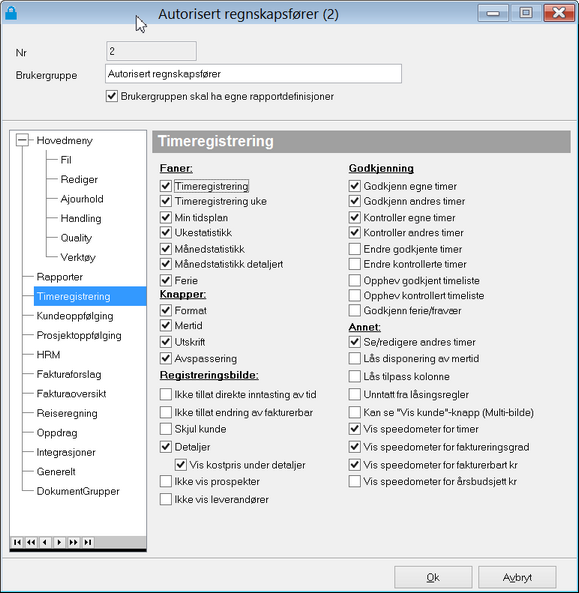The image size is (579, 593).
Task: Open Fakturaoversikt section
Action: click(x=71, y=394)
